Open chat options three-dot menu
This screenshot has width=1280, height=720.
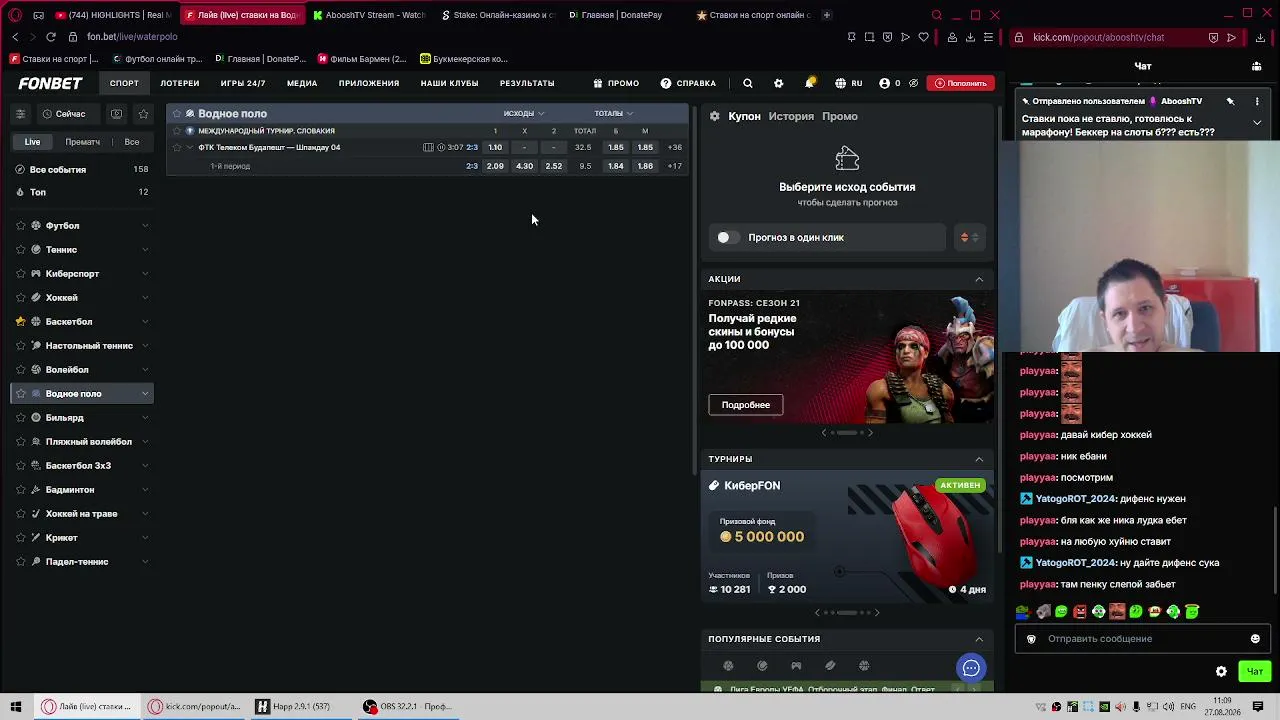(1257, 101)
